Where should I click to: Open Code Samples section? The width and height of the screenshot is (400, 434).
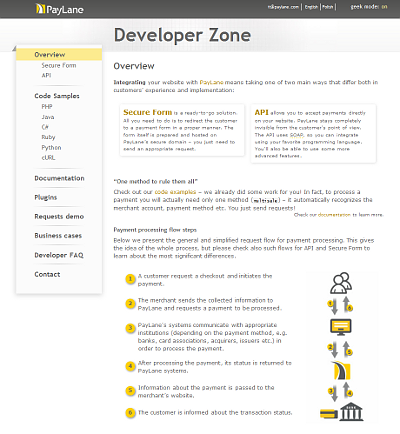(57, 96)
